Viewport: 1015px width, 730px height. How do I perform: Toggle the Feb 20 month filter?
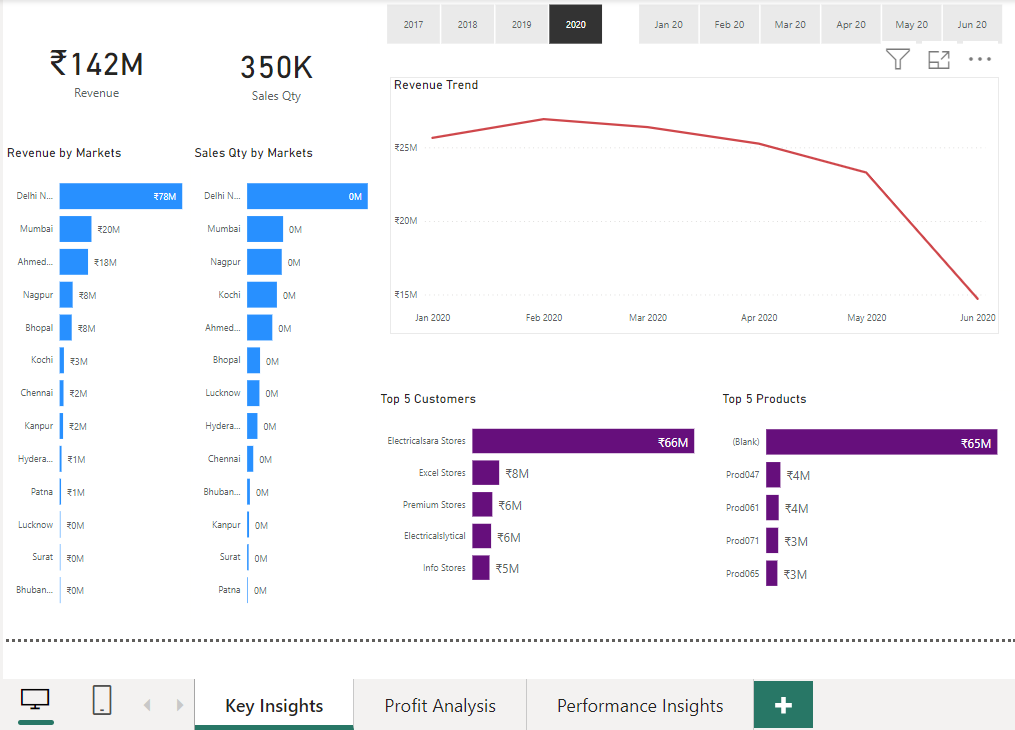point(729,24)
